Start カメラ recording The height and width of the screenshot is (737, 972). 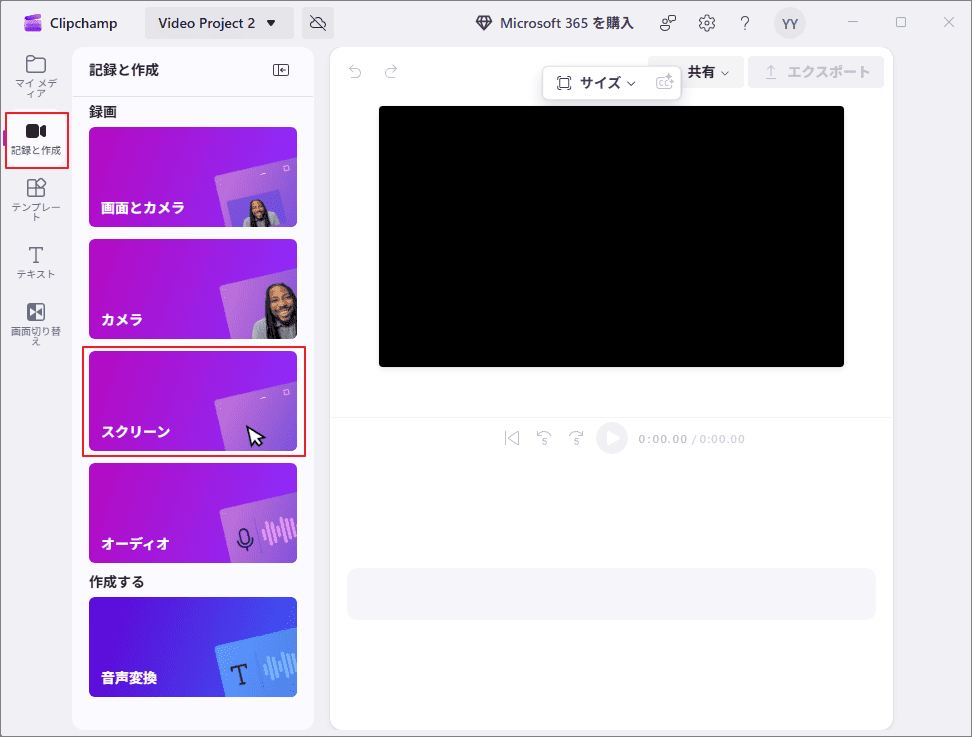pos(193,289)
